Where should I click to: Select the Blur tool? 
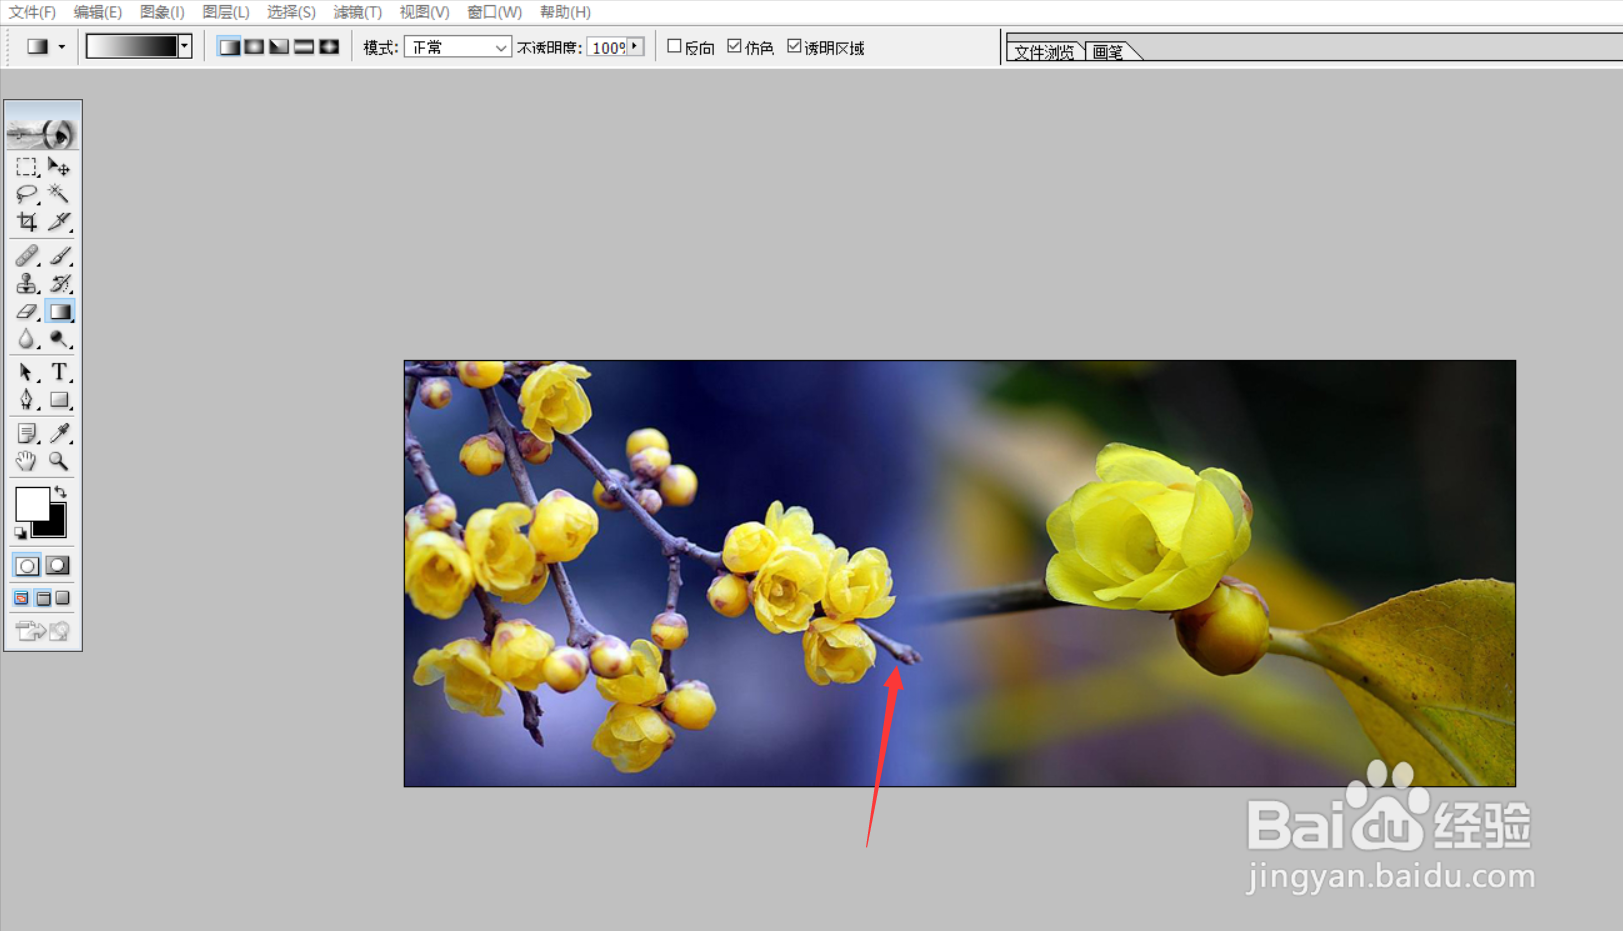[x=27, y=340]
